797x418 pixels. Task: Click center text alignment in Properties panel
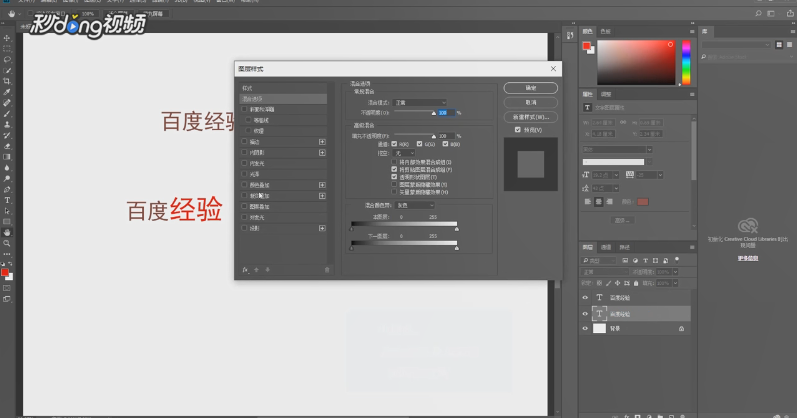pyautogui.click(x=599, y=202)
